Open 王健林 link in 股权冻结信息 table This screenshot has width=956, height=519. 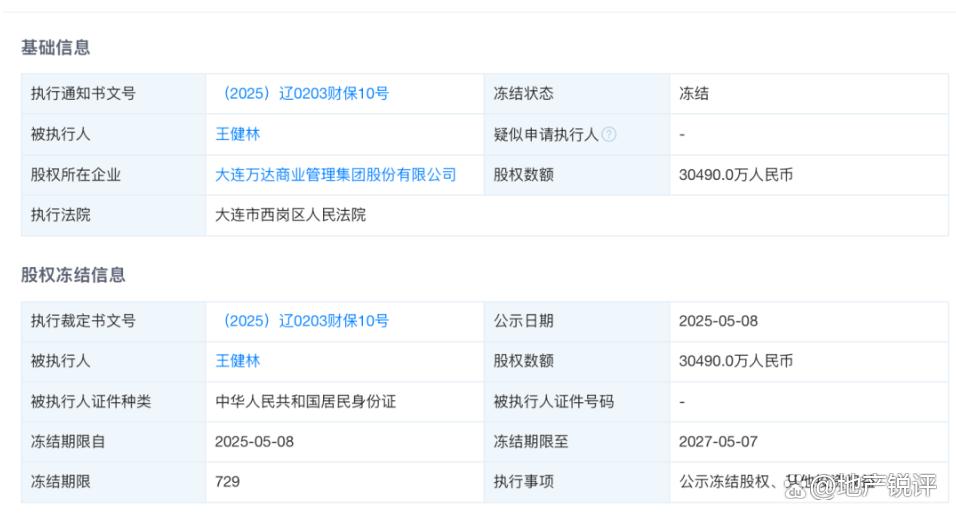pyautogui.click(x=238, y=361)
